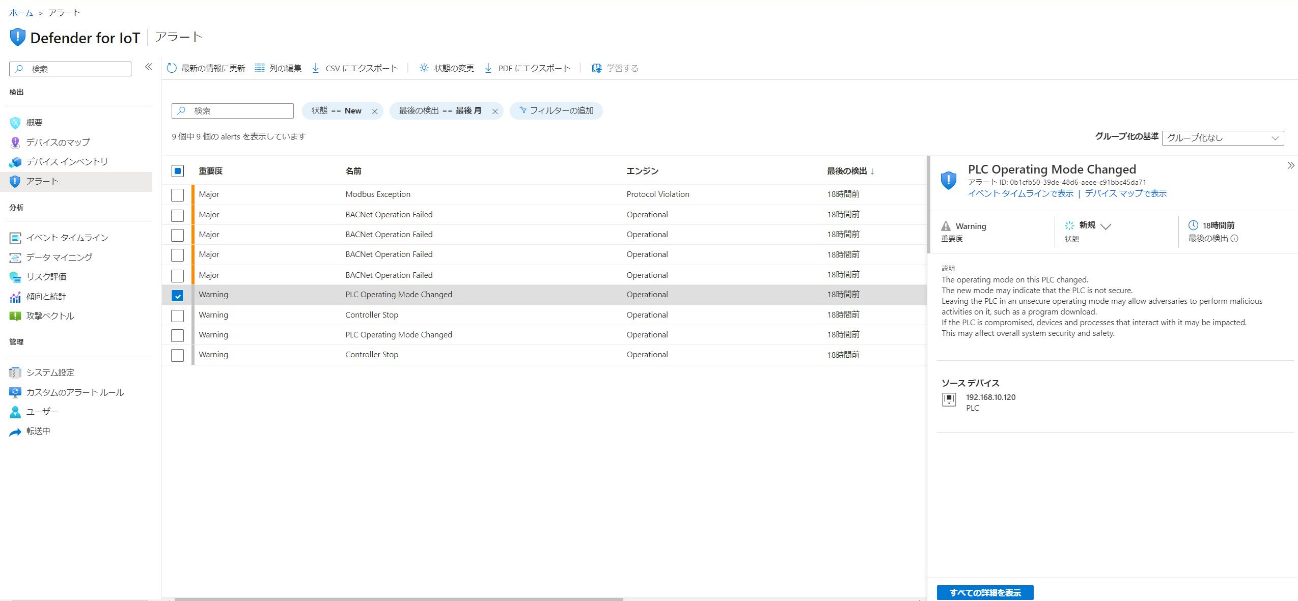
Task: Open データ マイニング in sidebar
Action: tap(59, 257)
